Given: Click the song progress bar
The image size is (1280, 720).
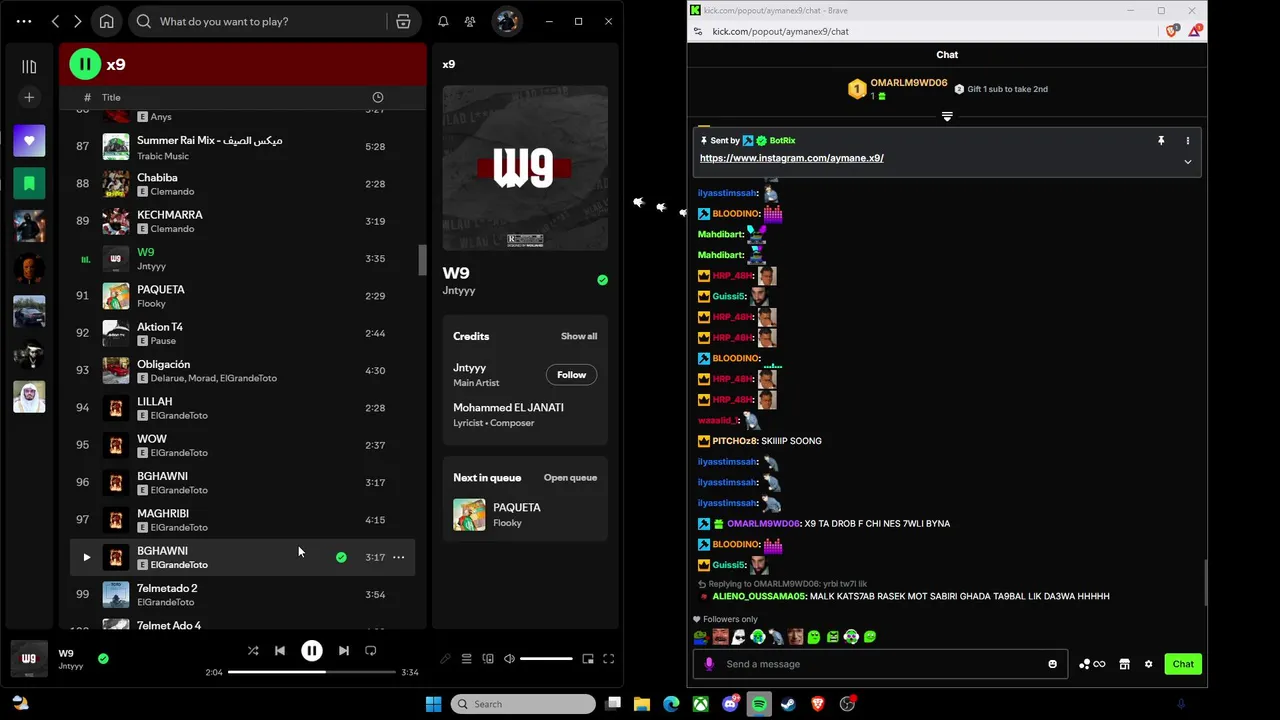Looking at the screenshot, I should tap(311, 672).
